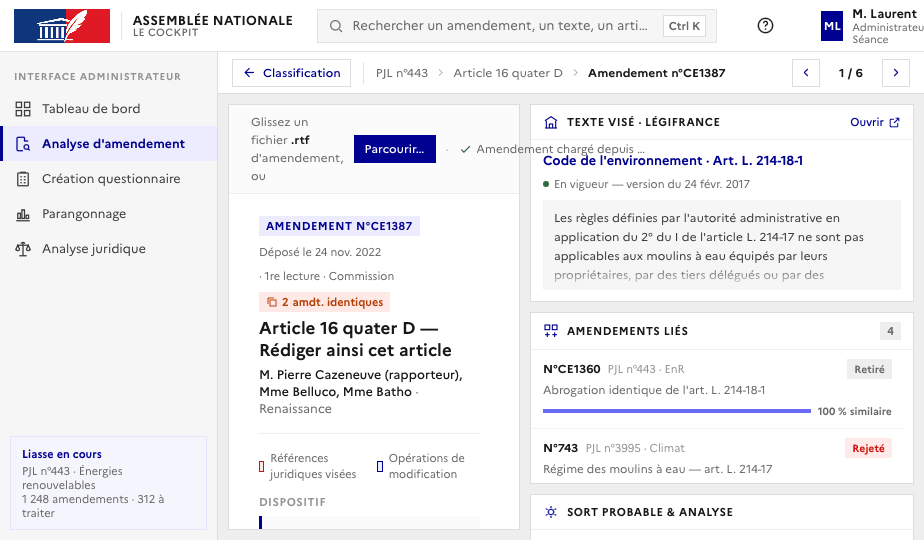Click the Rejeté status badge

pyautogui.click(x=869, y=448)
